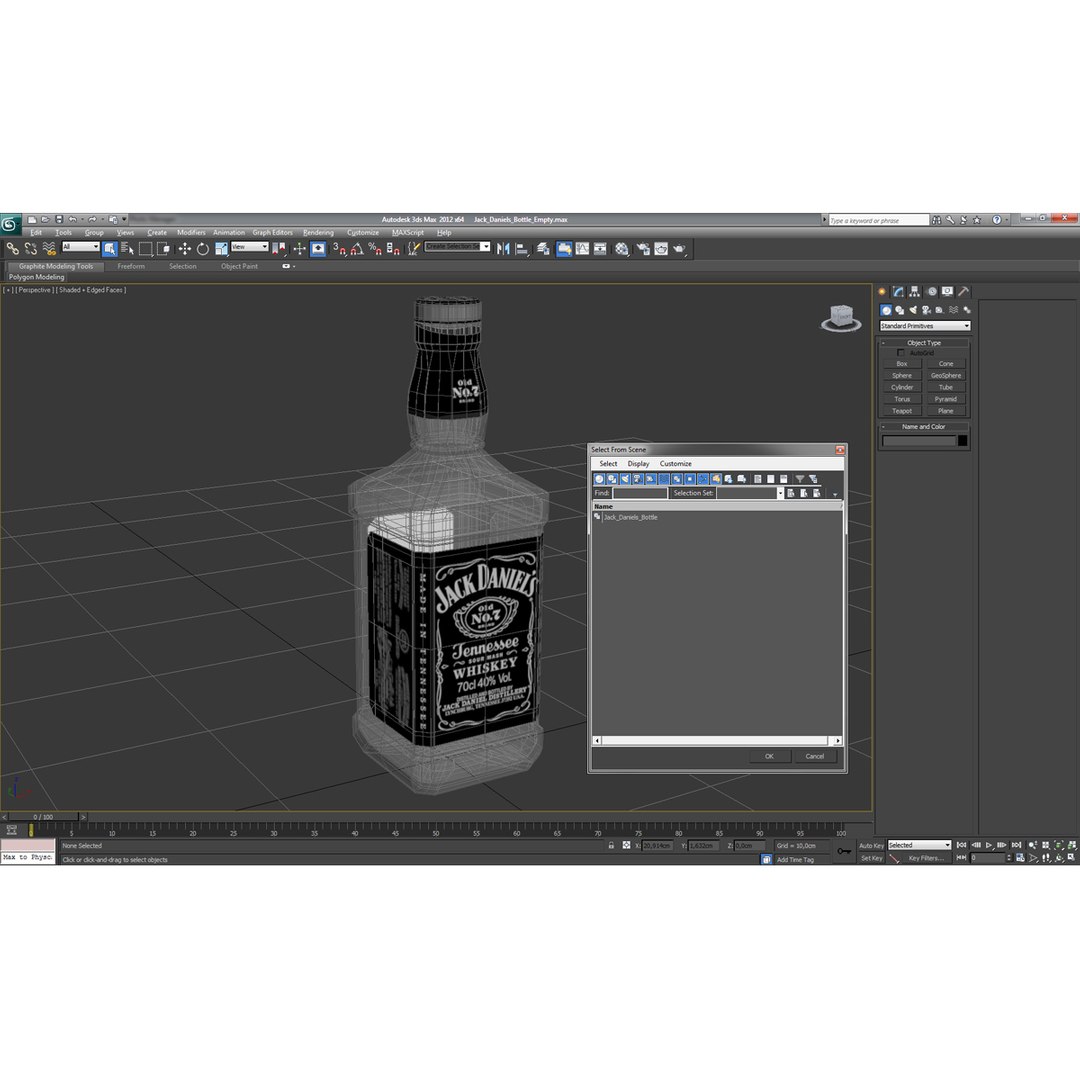Open the Curve Editor
The height and width of the screenshot is (1080, 1080).
pos(583,249)
